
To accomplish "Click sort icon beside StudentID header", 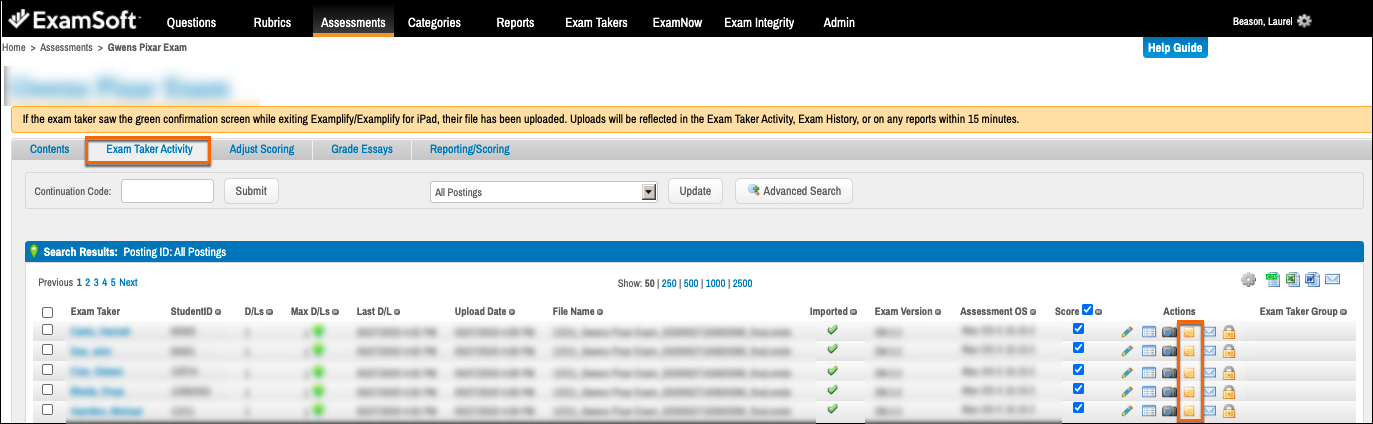I will pyautogui.click(x=218, y=313).
